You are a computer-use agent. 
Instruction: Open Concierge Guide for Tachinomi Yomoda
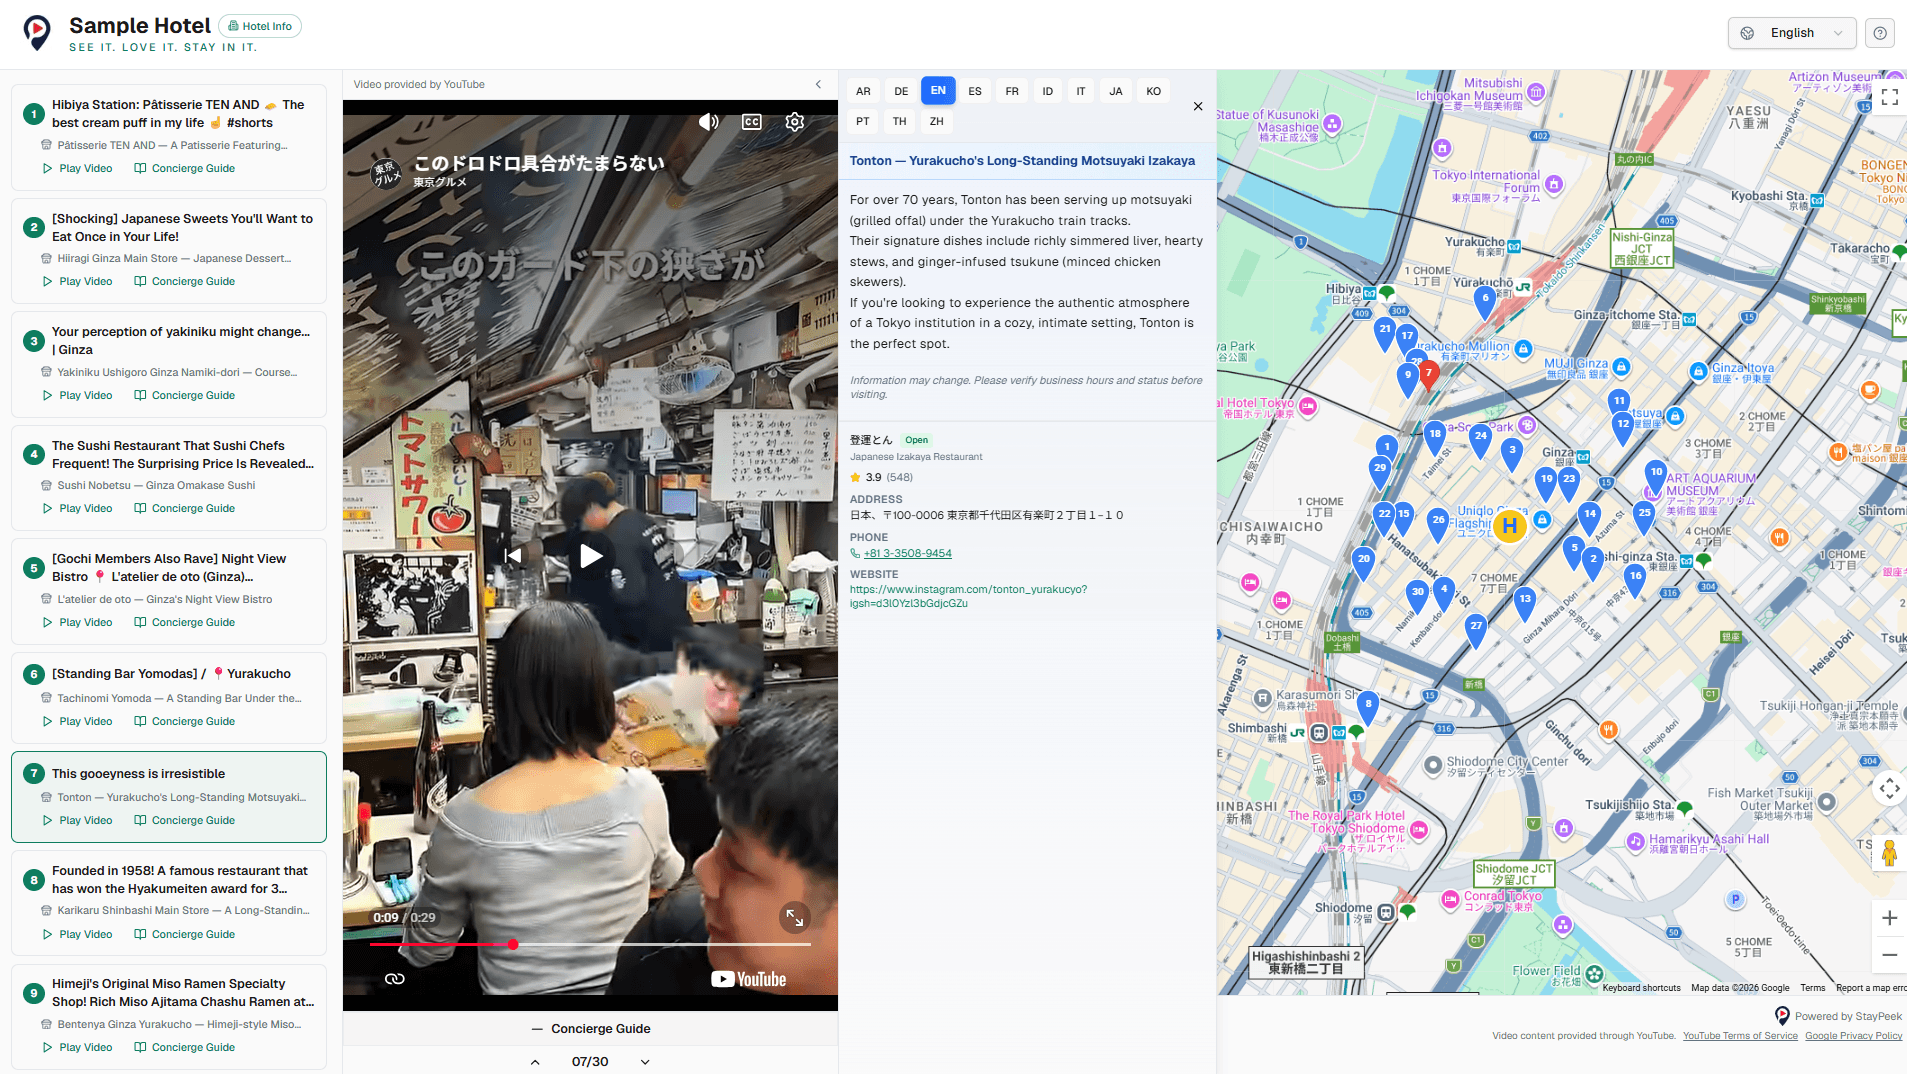185,721
